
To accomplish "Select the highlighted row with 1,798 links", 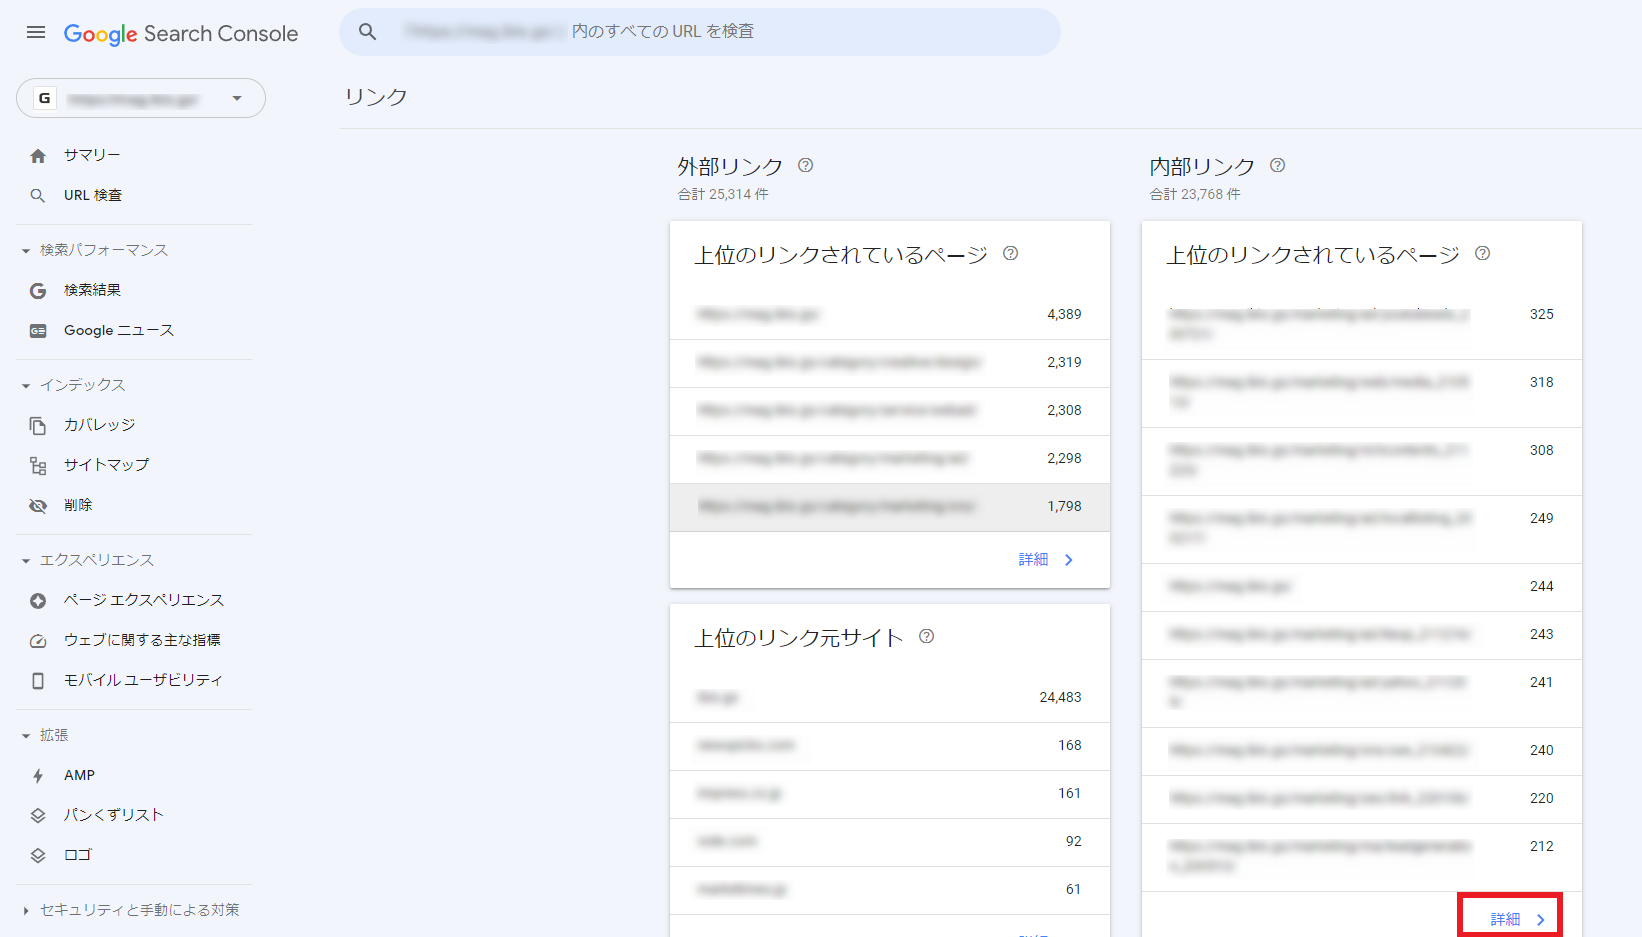I will pos(890,507).
